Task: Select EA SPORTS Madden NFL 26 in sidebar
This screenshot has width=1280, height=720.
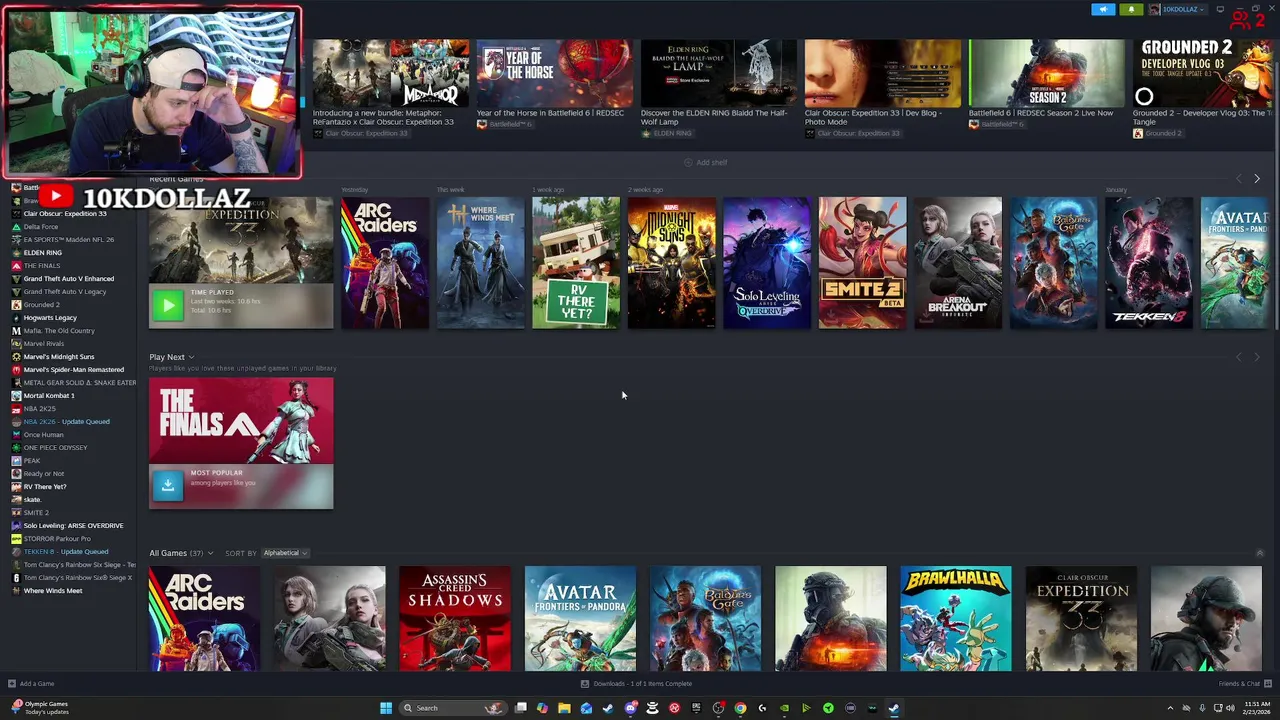Action: tap(69, 240)
